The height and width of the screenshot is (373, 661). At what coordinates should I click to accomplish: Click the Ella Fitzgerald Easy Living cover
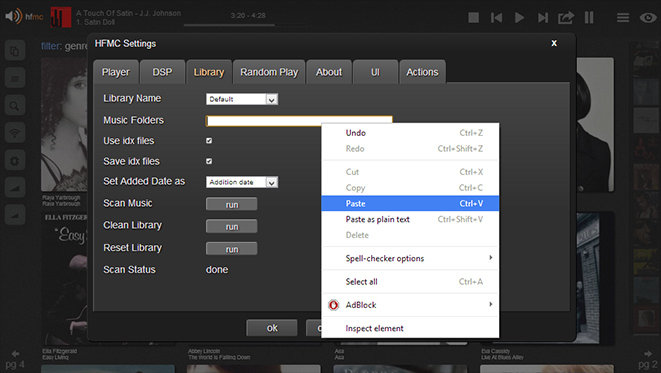[64, 278]
